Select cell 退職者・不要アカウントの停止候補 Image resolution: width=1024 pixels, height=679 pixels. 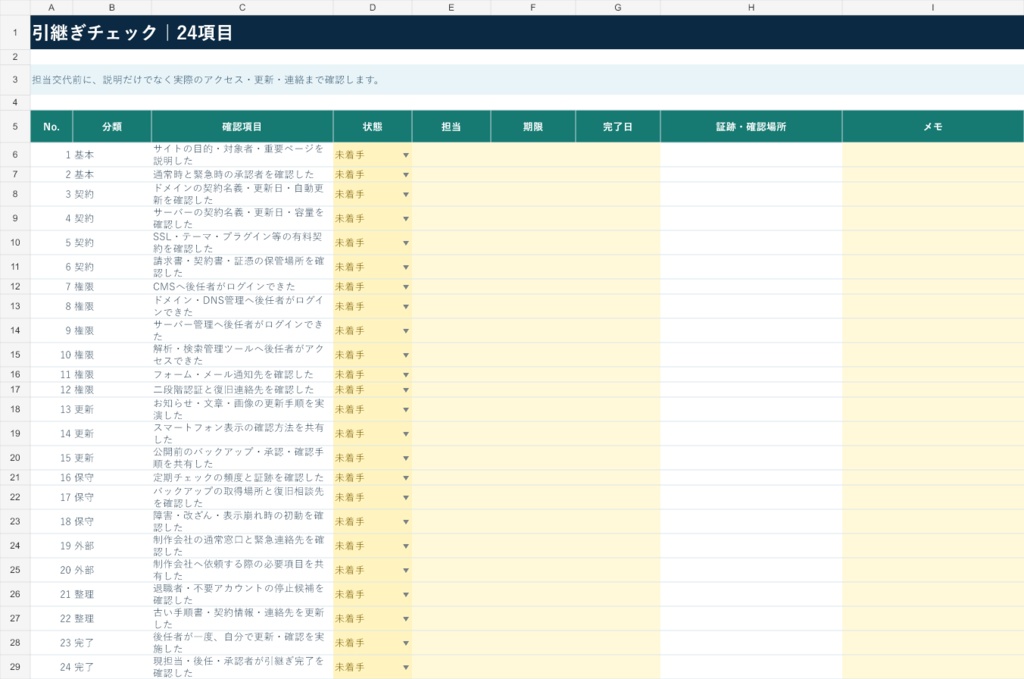click(242, 594)
